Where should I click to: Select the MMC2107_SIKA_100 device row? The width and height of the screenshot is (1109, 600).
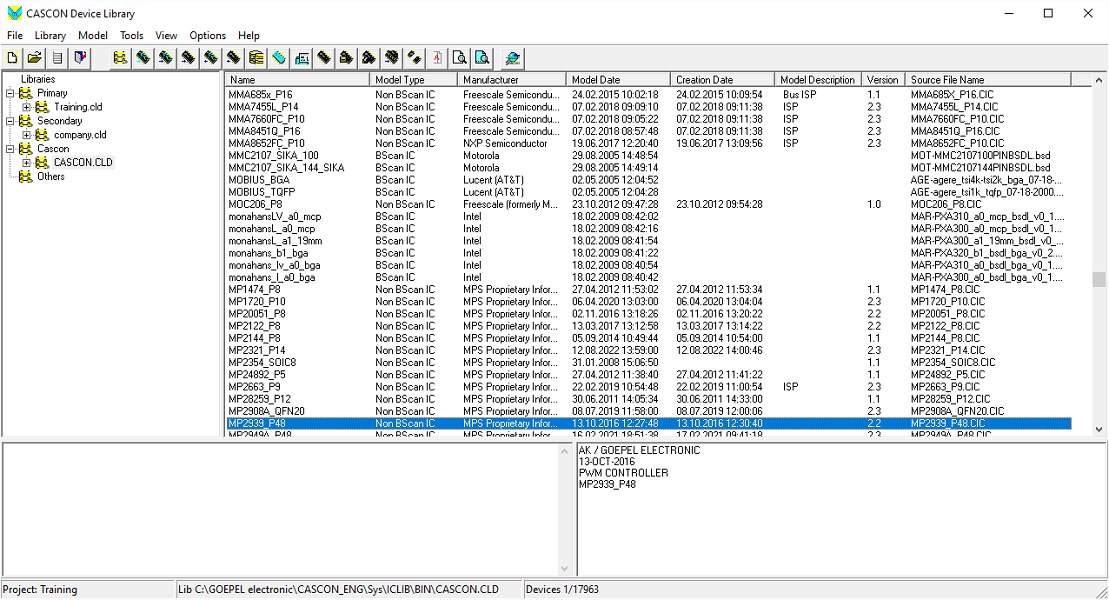click(649, 156)
